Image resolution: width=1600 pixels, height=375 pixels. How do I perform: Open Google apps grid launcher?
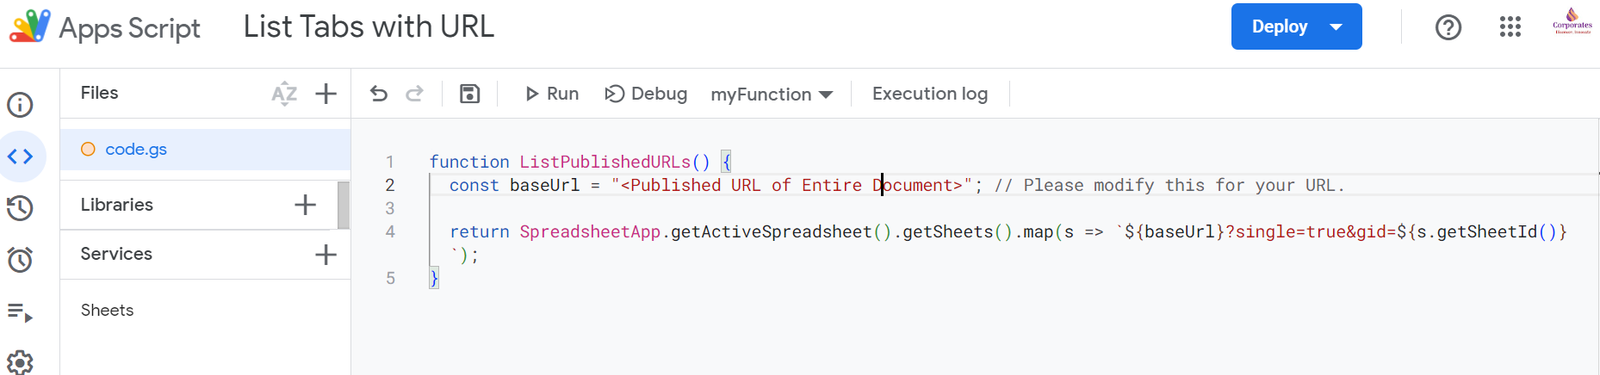[x=1510, y=27]
